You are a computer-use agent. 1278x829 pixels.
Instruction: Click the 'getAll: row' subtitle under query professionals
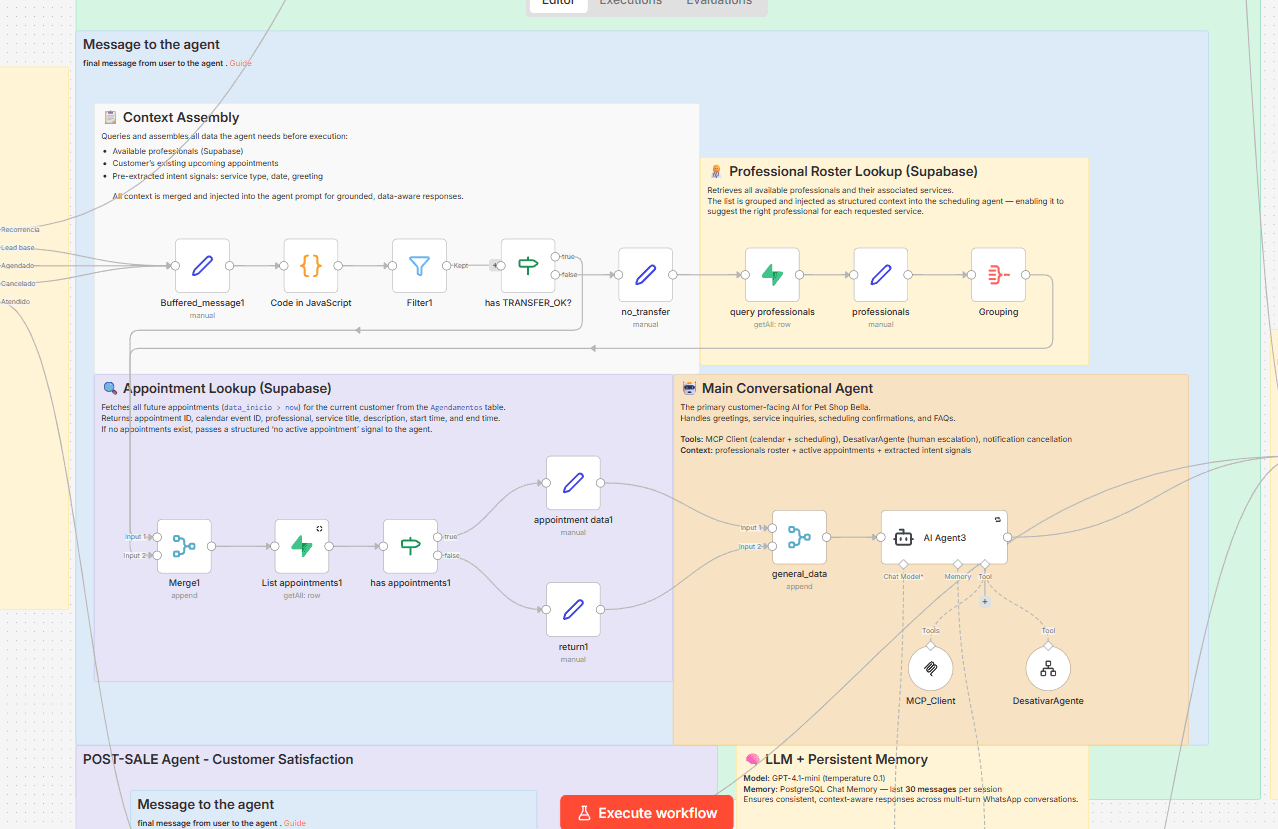point(772,324)
